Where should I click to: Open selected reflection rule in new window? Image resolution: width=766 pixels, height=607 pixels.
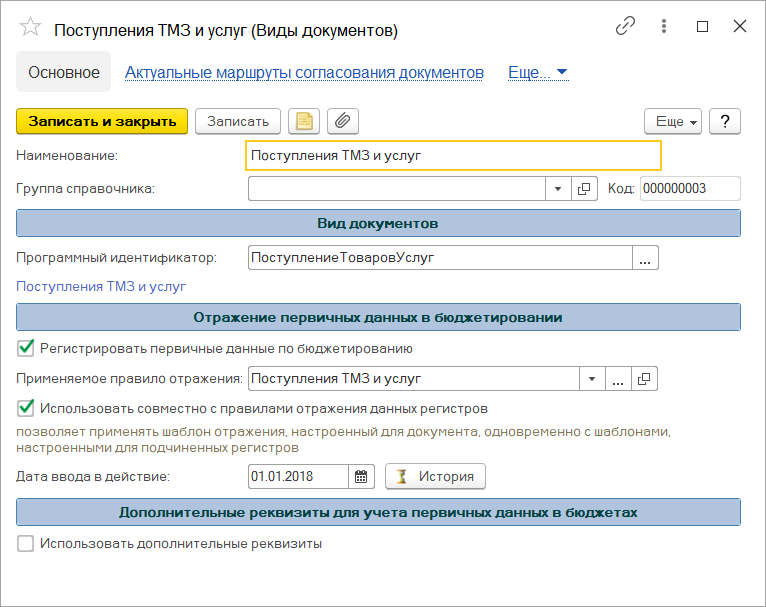[x=645, y=379]
